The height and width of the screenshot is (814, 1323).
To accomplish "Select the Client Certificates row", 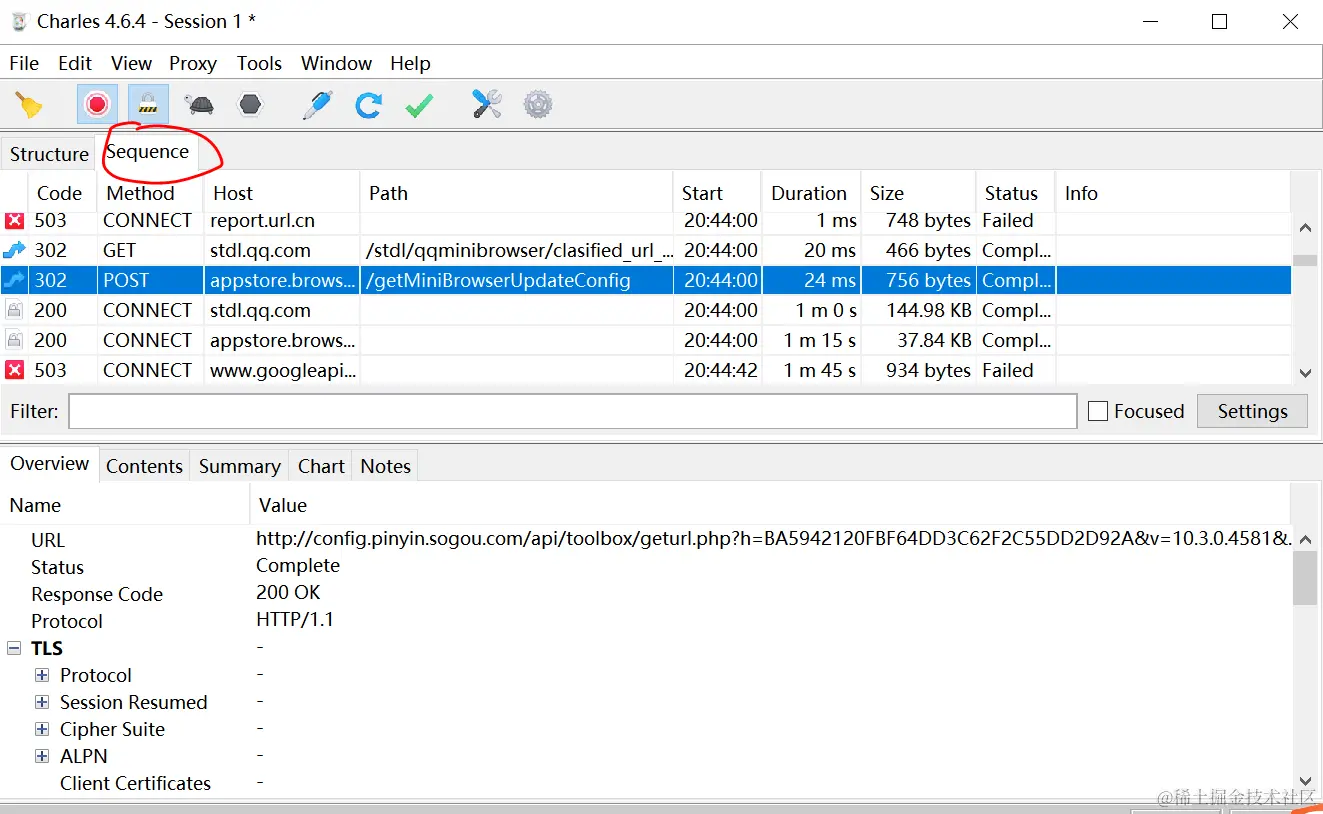I will (646, 783).
